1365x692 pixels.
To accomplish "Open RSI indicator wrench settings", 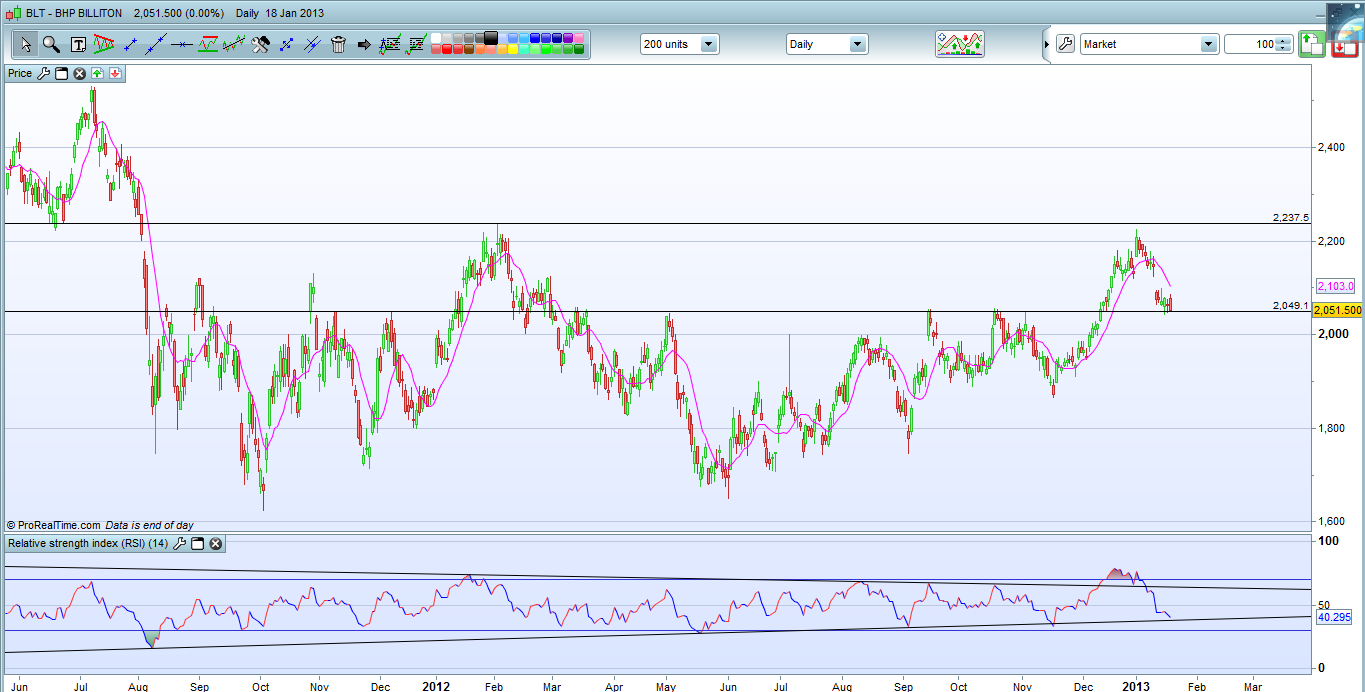I will pos(180,543).
